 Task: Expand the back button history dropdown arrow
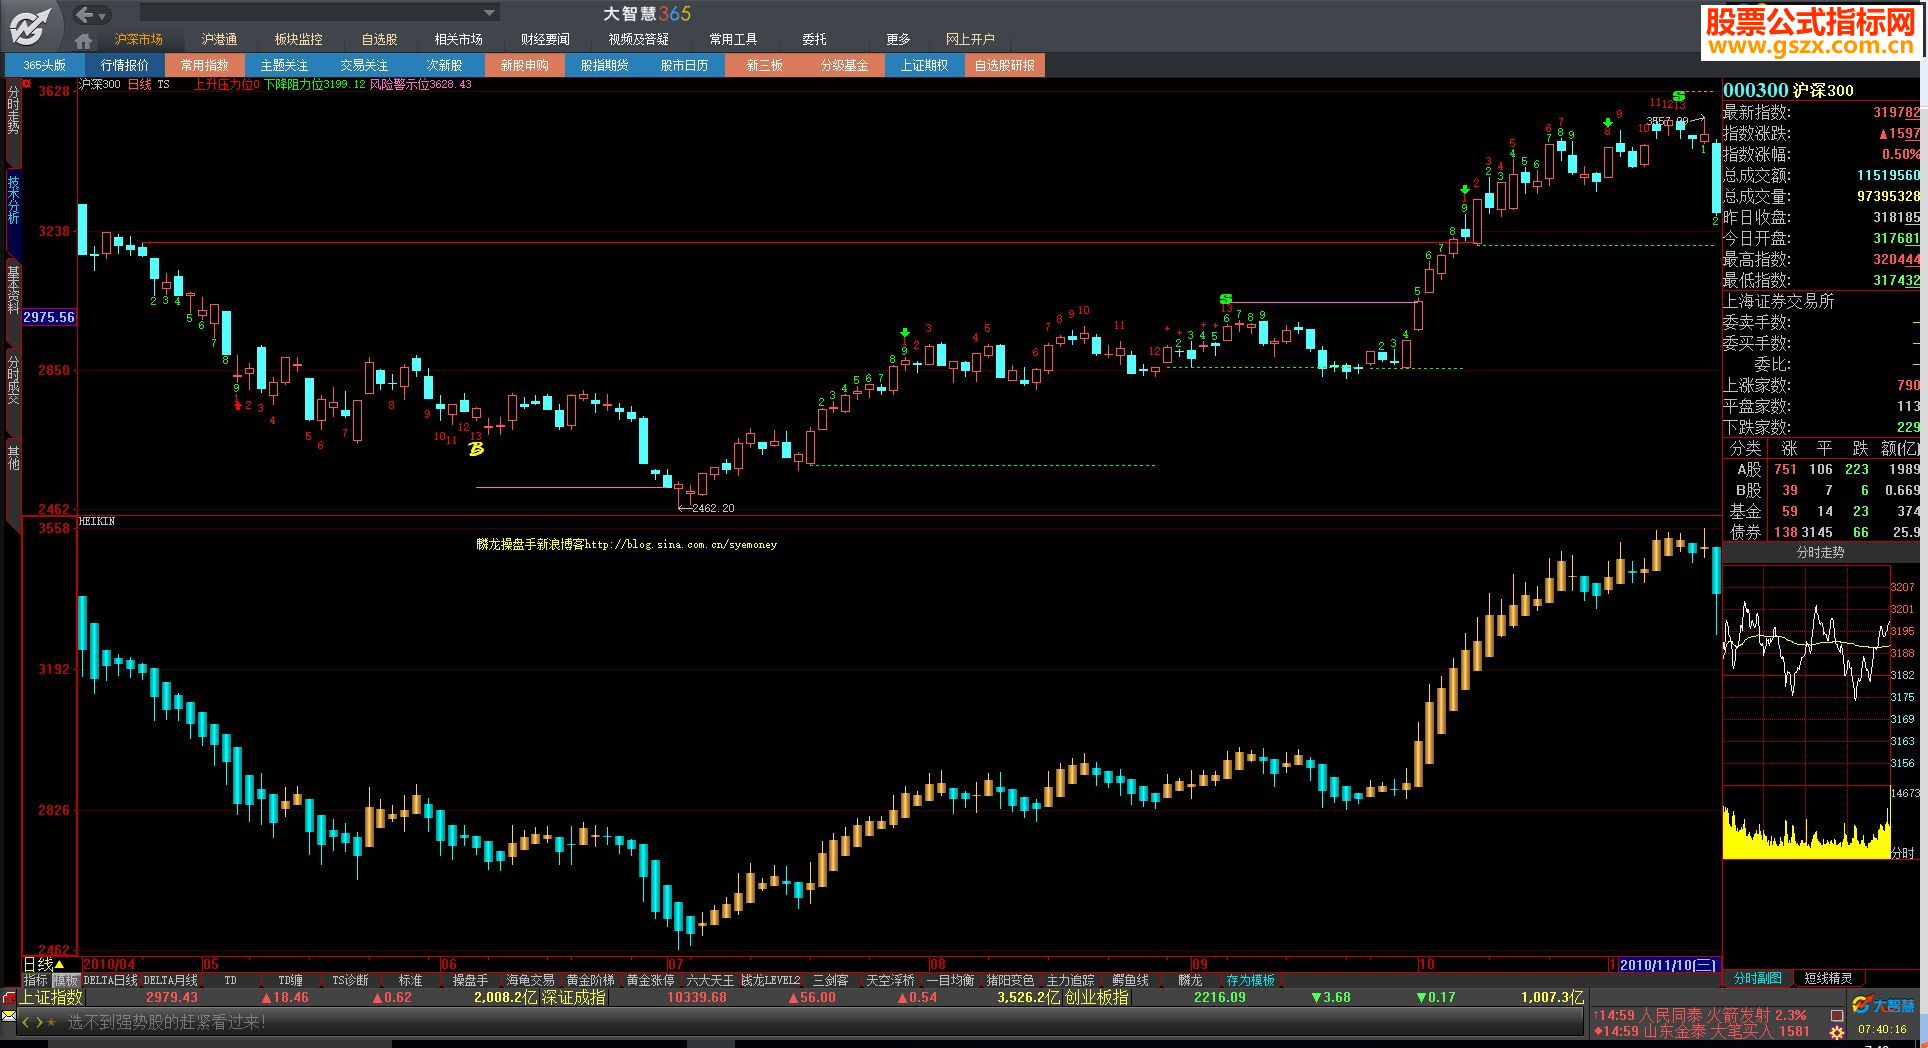pyautogui.click(x=102, y=15)
